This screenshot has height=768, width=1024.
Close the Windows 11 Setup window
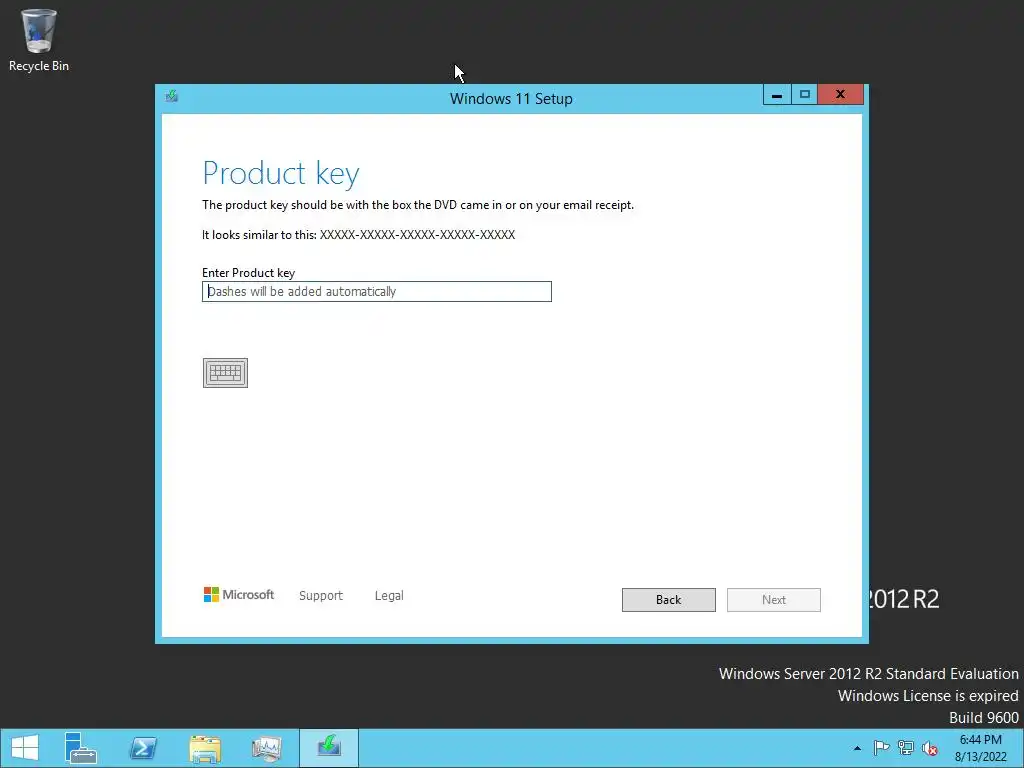click(x=840, y=95)
